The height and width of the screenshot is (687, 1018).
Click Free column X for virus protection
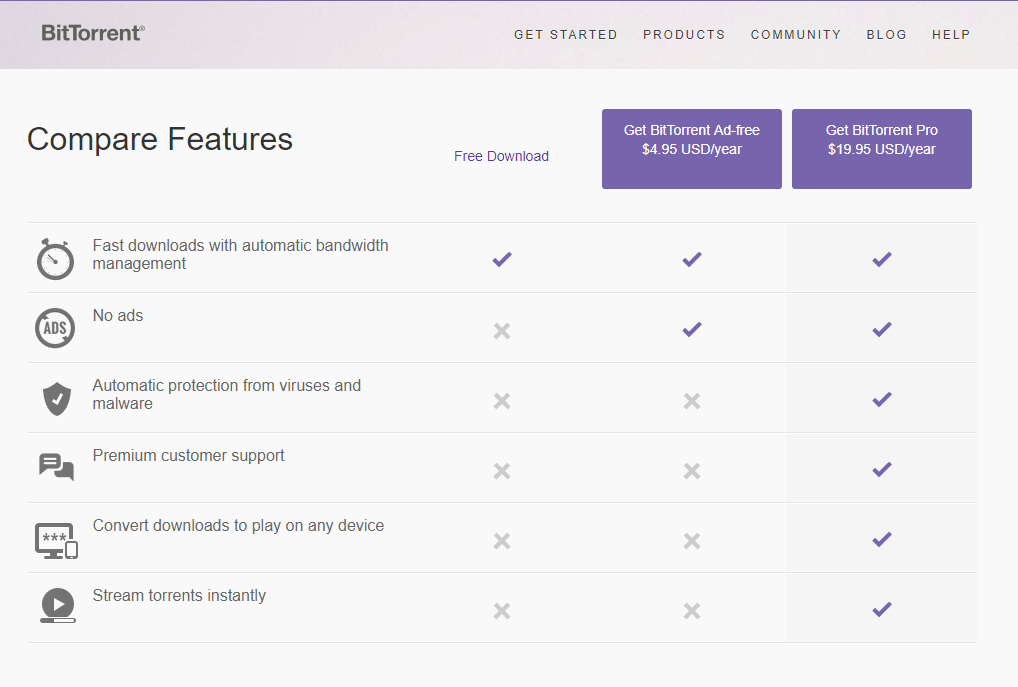[x=502, y=401]
